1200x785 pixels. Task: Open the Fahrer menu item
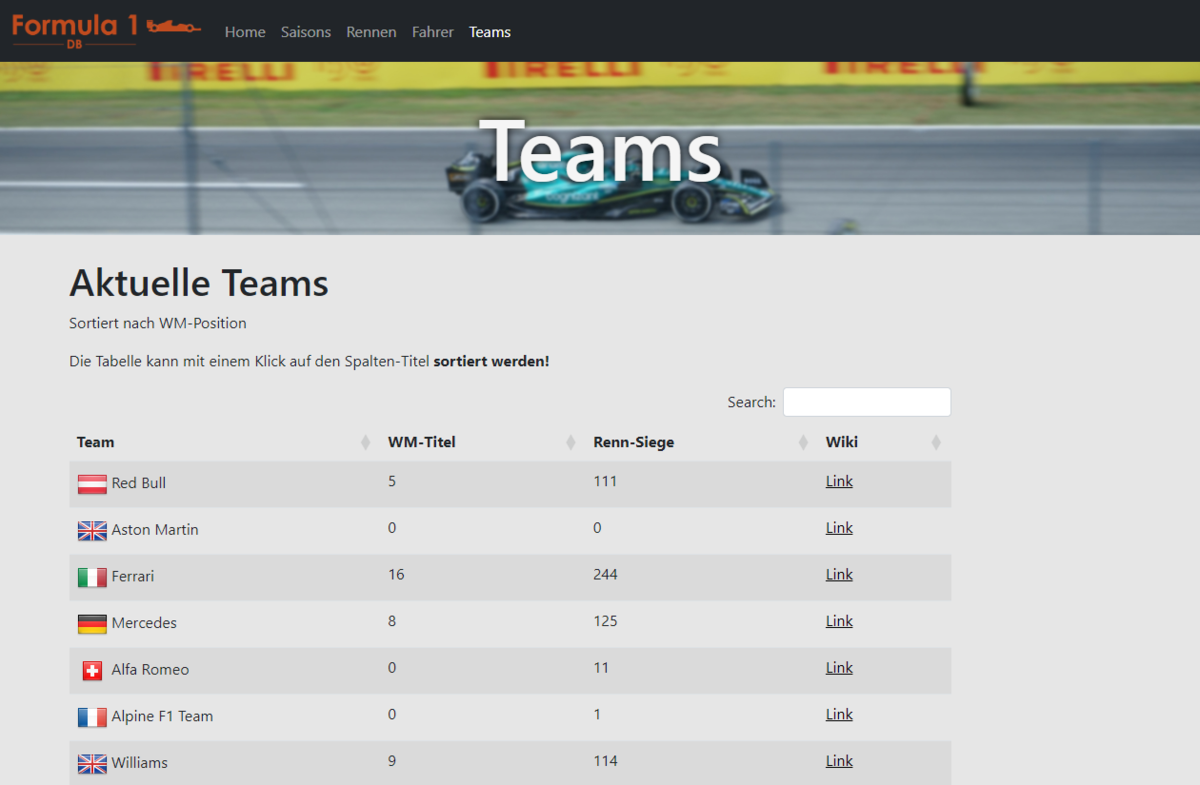tap(432, 32)
